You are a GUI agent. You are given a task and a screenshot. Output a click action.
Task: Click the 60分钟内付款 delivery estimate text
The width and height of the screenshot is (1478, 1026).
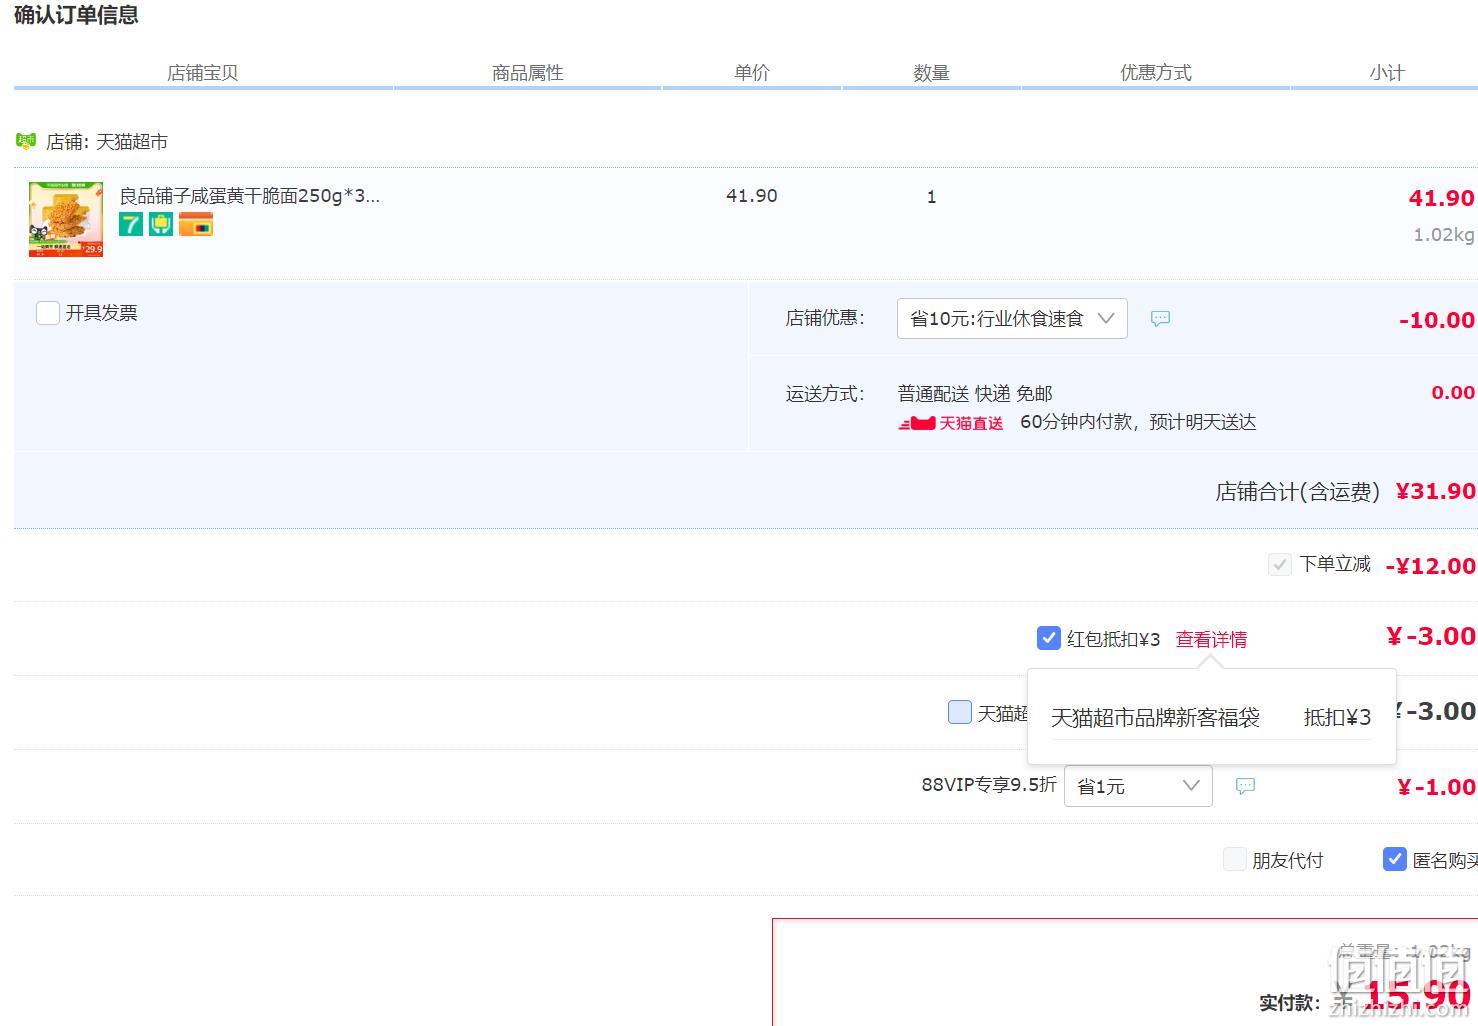[1138, 422]
